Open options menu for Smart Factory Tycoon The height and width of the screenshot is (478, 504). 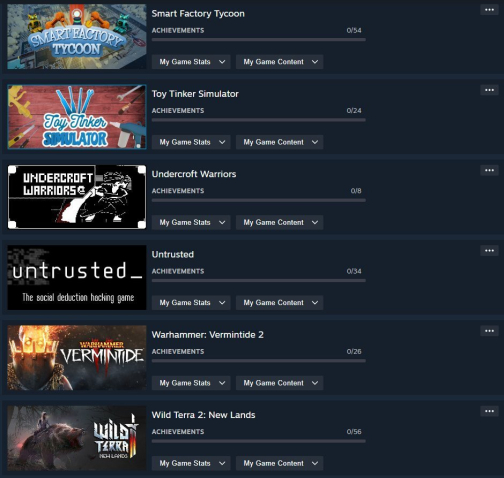[489, 10]
